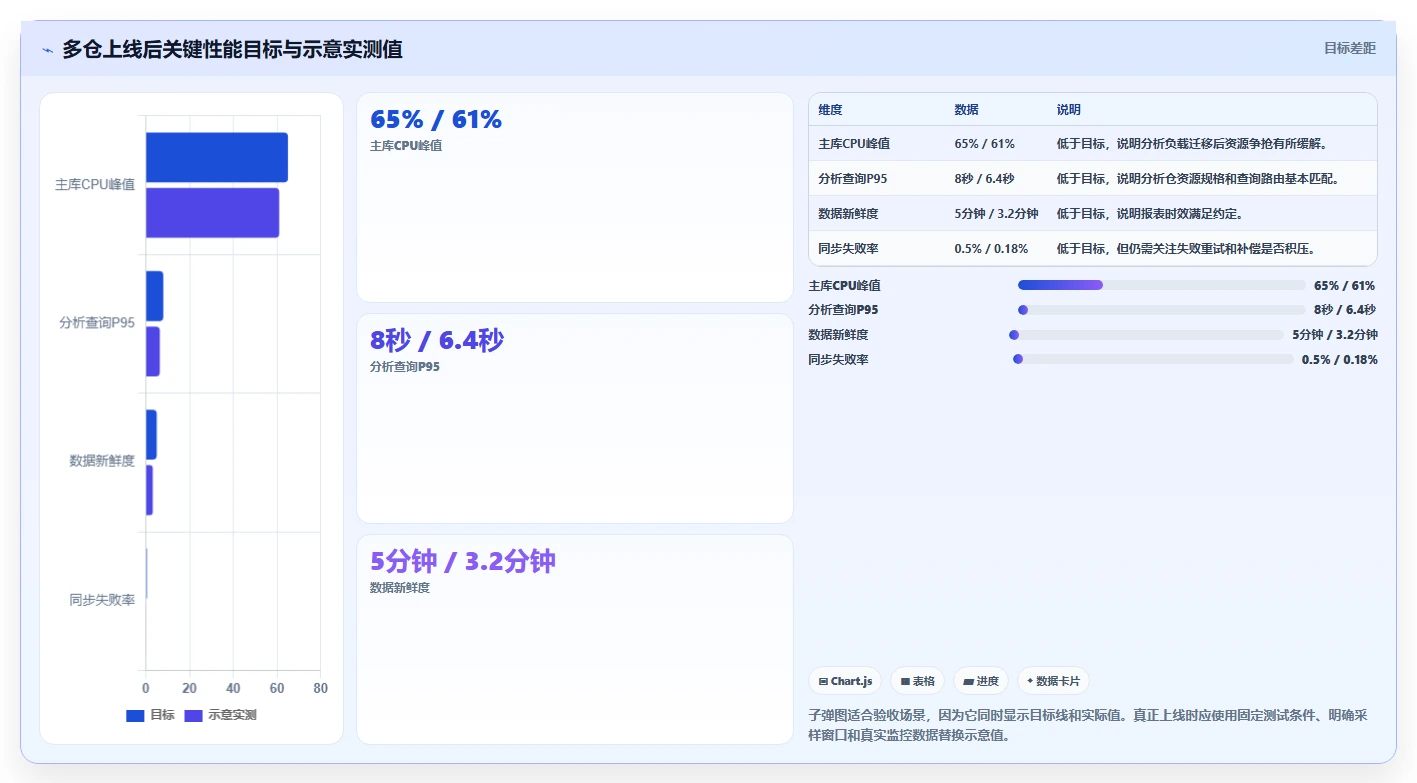This screenshot has width=1417, height=783.
Task: Click the 同步失败率 progress bar
Action: [x=1153, y=359]
